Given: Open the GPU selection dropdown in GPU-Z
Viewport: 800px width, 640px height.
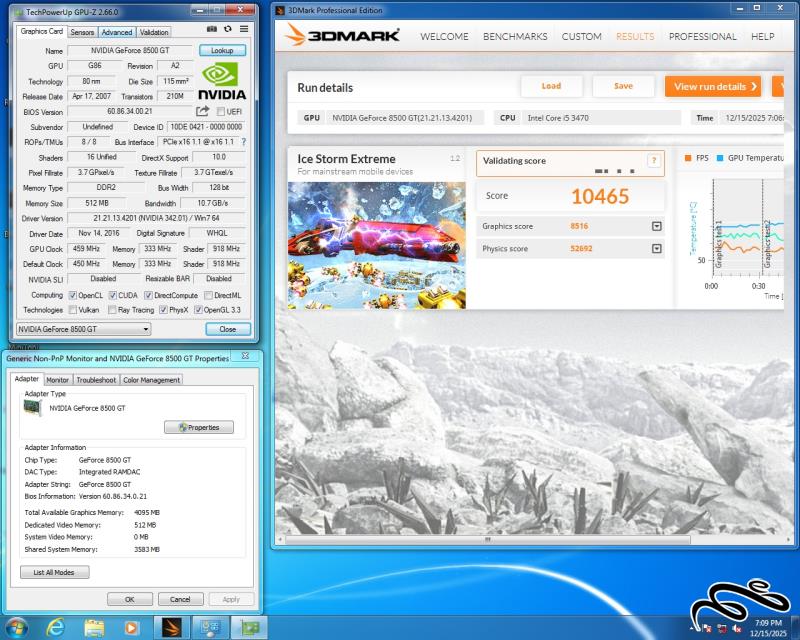Looking at the screenshot, I should coord(85,329).
